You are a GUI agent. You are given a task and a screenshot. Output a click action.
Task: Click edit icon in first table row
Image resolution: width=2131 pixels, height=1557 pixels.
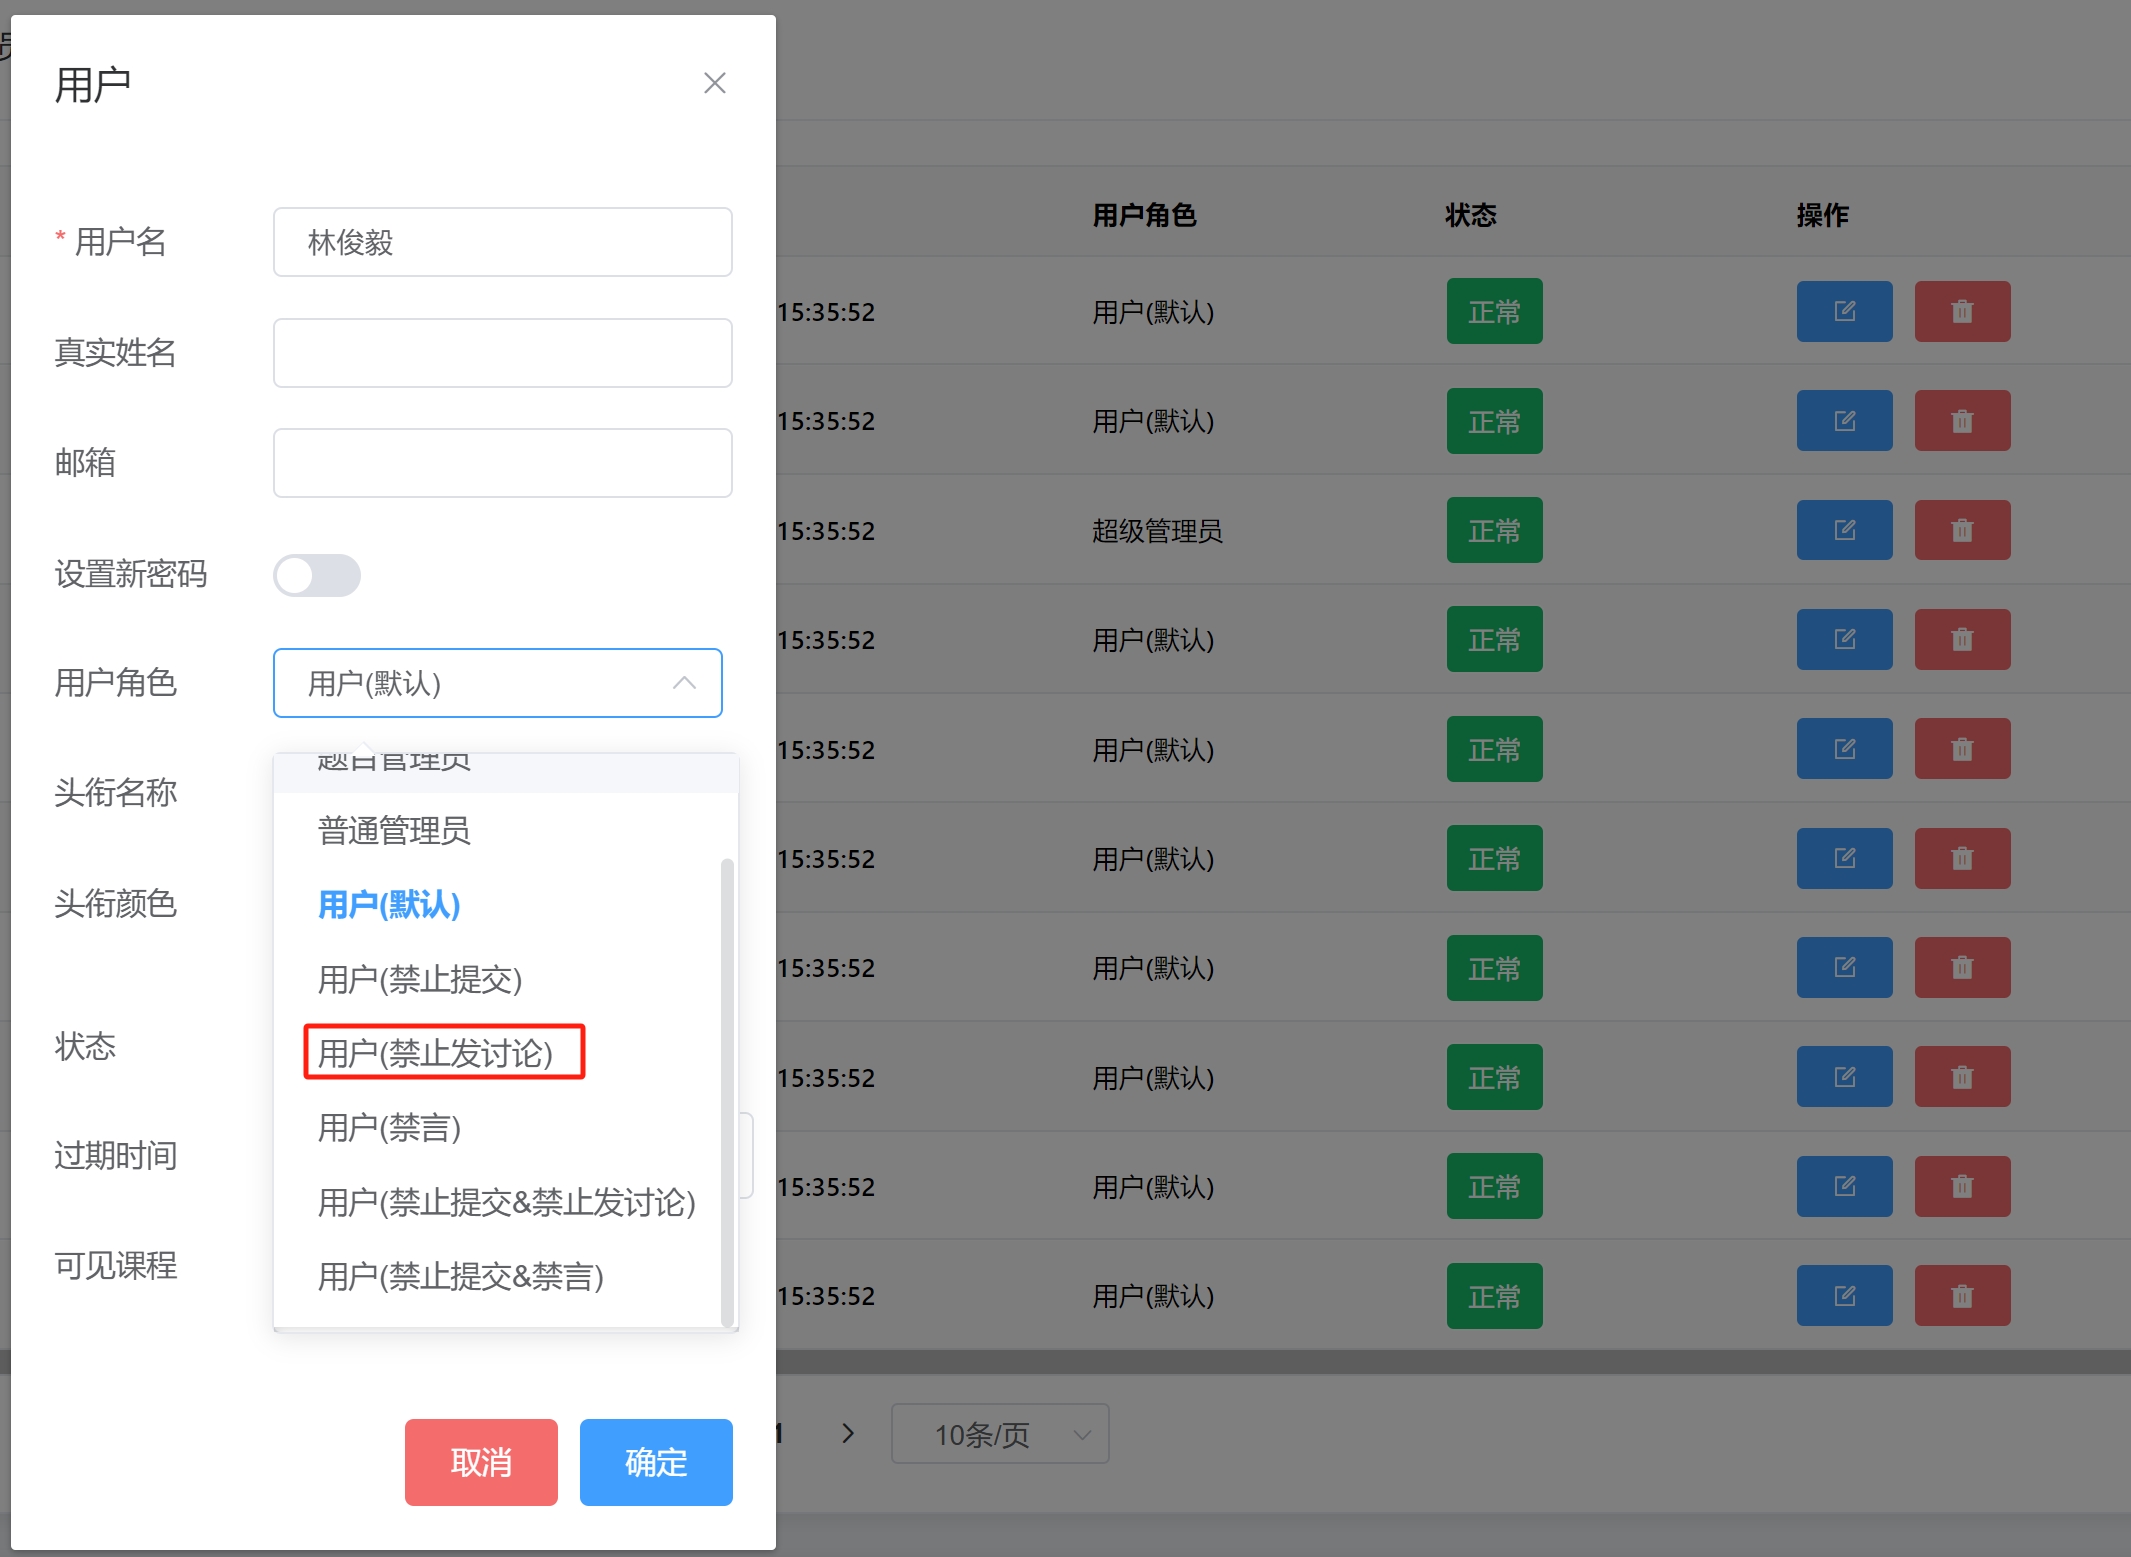(x=1843, y=312)
